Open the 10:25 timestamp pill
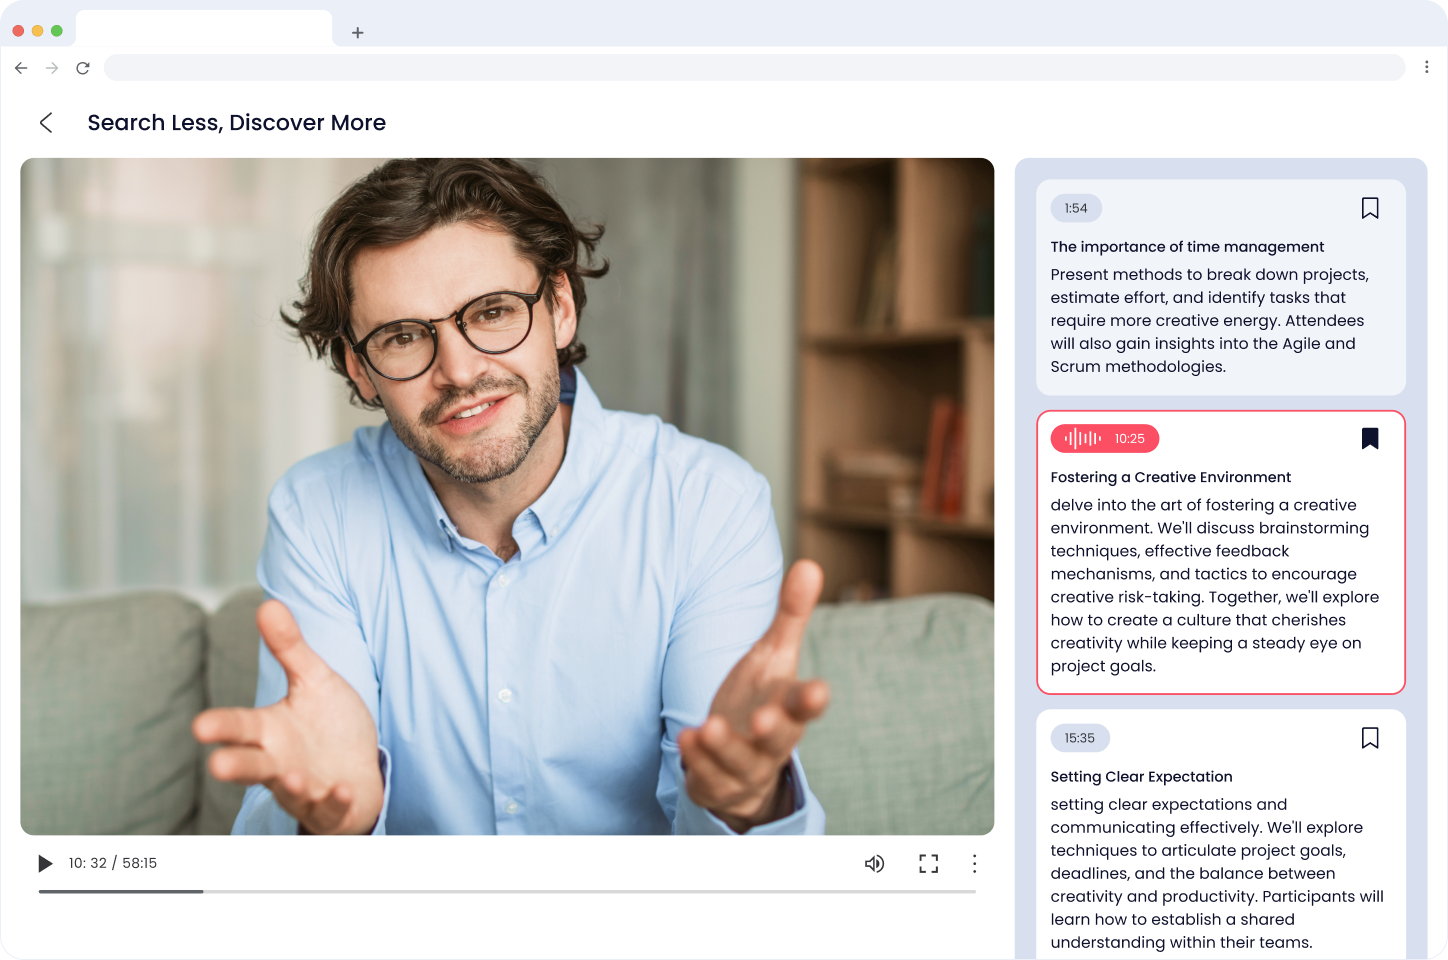The width and height of the screenshot is (1448, 960). pyautogui.click(x=1105, y=438)
